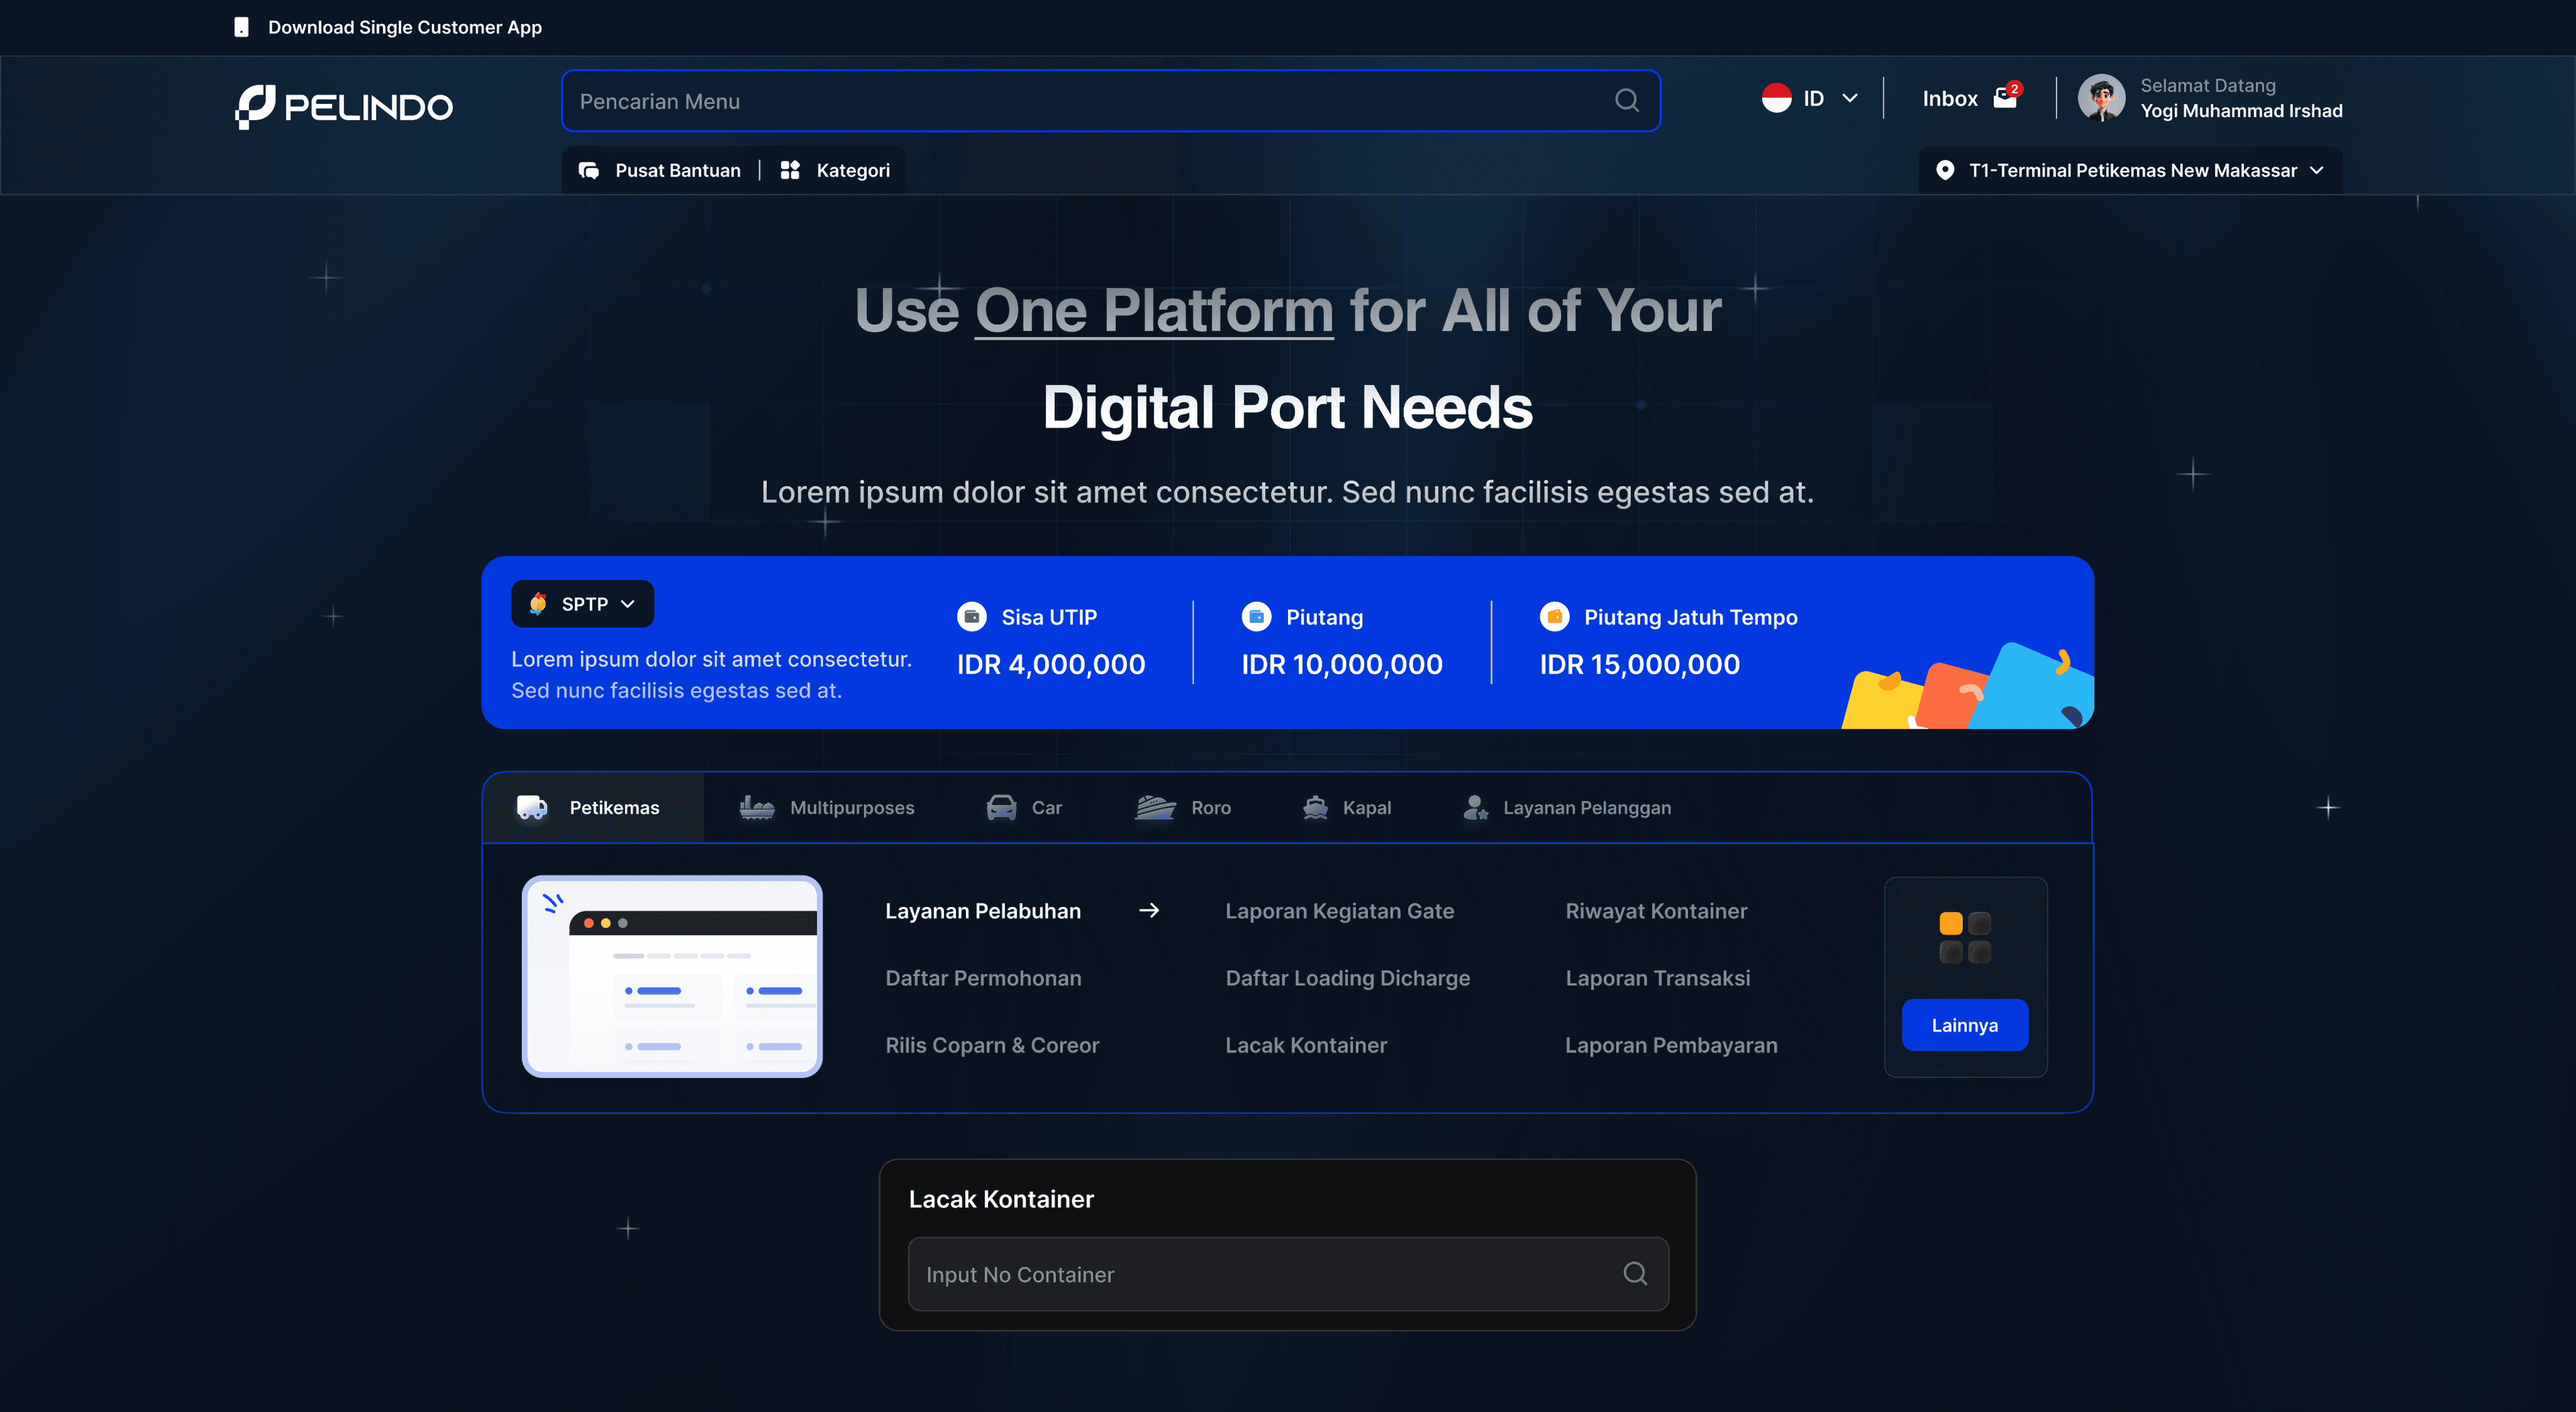The width and height of the screenshot is (2576, 1412).
Task: Click the Sisa UTIP wallet icon
Action: [x=971, y=617]
